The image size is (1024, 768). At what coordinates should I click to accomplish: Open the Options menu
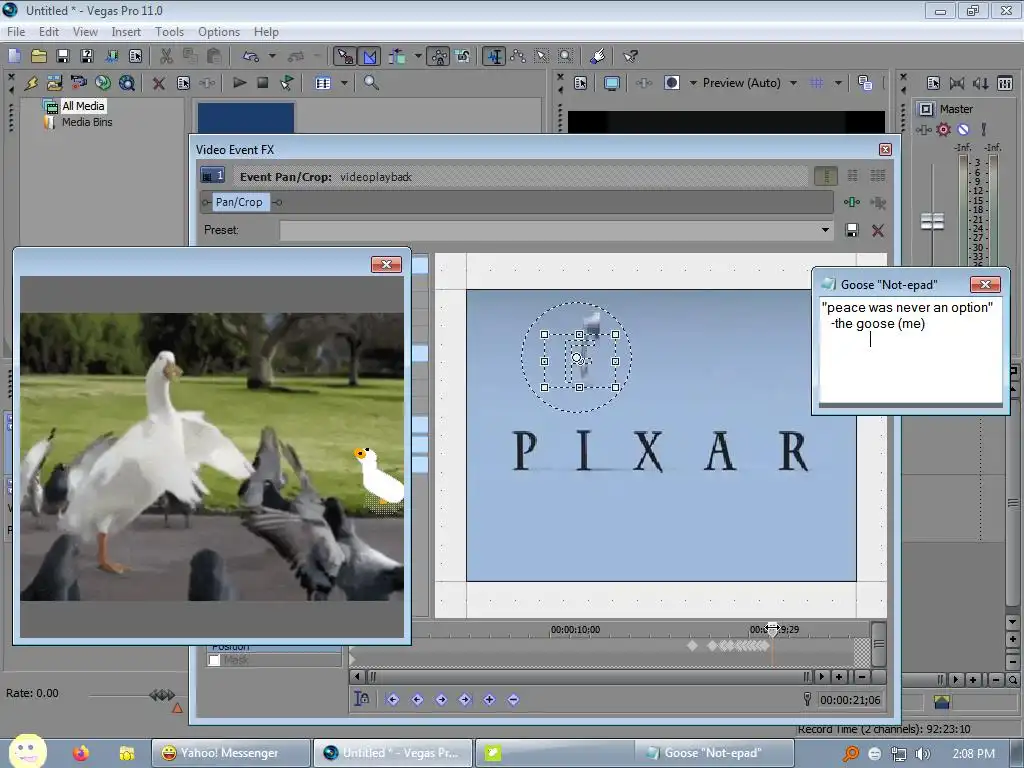(219, 31)
